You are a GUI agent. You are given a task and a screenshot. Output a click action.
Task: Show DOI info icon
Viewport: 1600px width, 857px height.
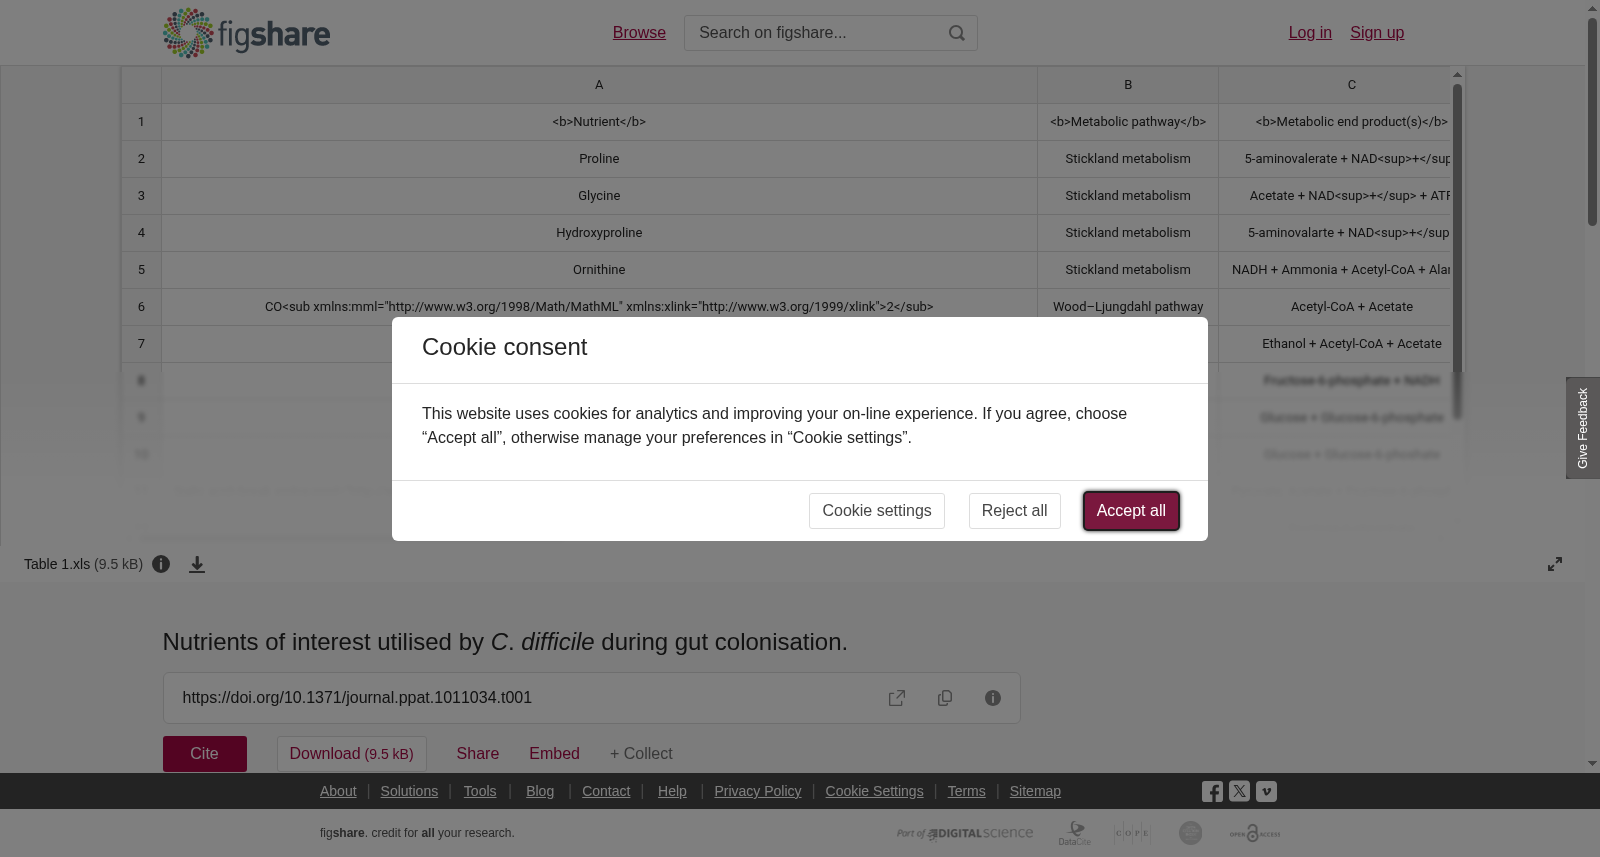(x=993, y=698)
